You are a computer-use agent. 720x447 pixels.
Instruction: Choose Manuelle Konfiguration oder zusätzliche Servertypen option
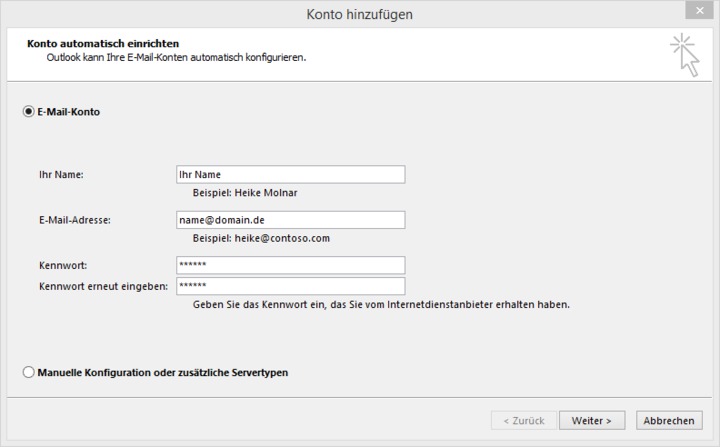click(x=28, y=372)
